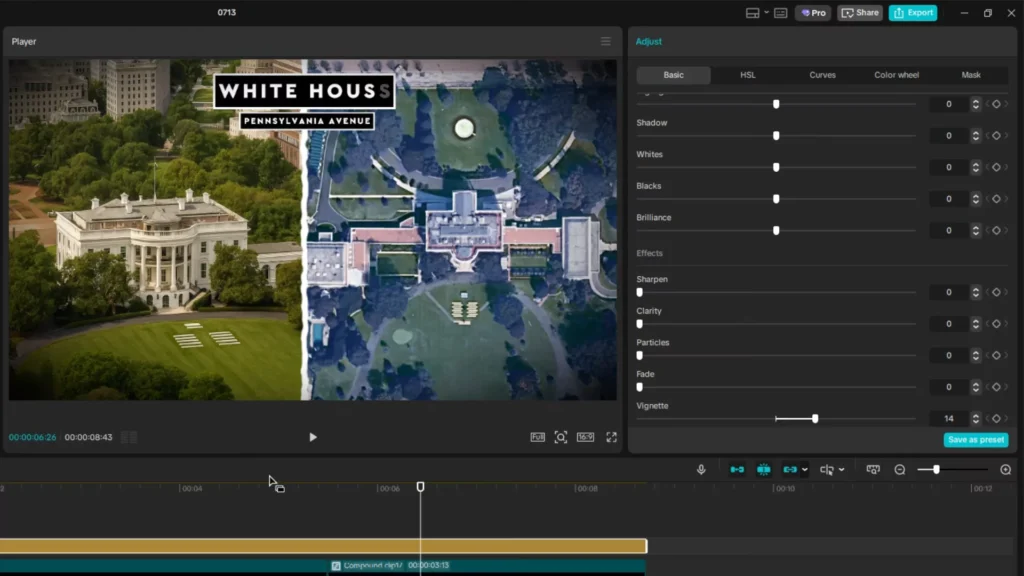The image size is (1024, 576).
Task: Add a keyframe for Fade
Action: [x=996, y=387]
